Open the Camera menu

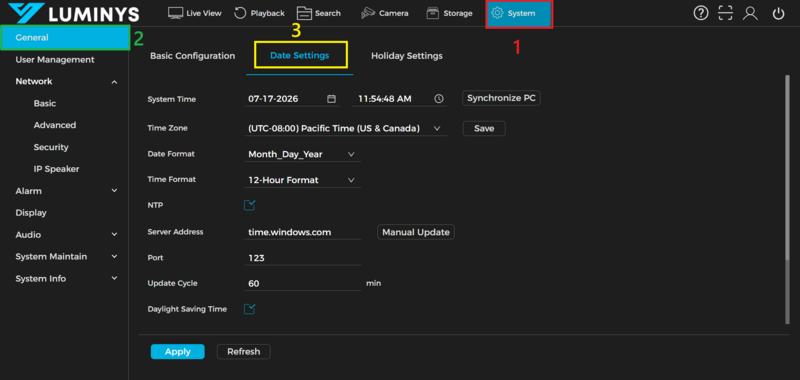(385, 13)
